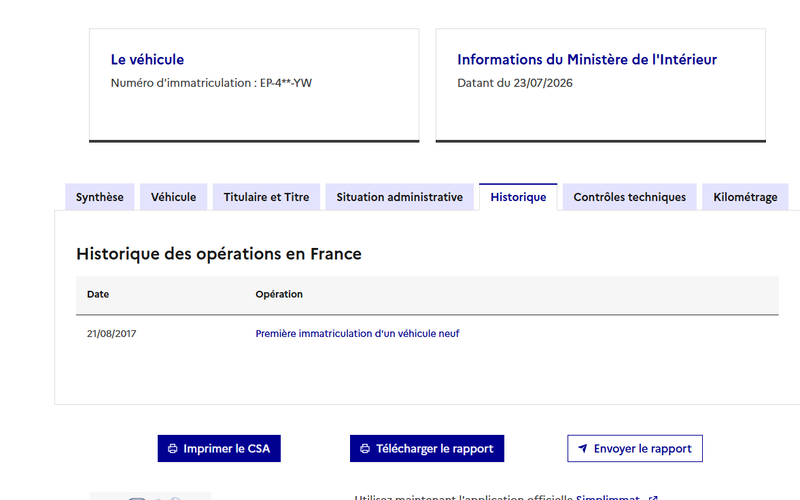The width and height of the screenshot is (800, 500).
Task: Click the printer icon in Imprimer le CSA
Action: click(x=172, y=448)
